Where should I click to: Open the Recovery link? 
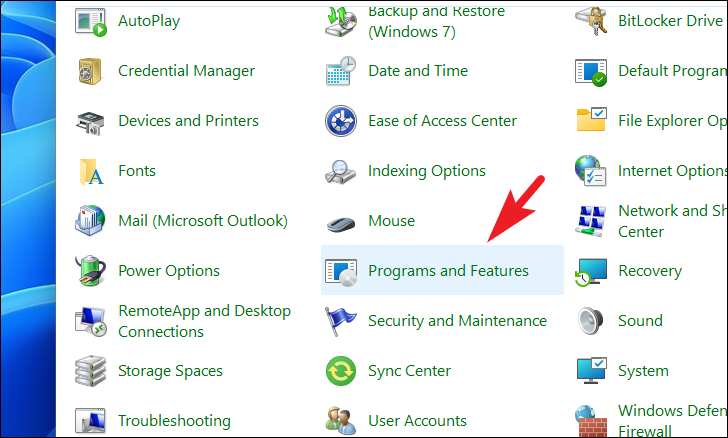coord(650,271)
